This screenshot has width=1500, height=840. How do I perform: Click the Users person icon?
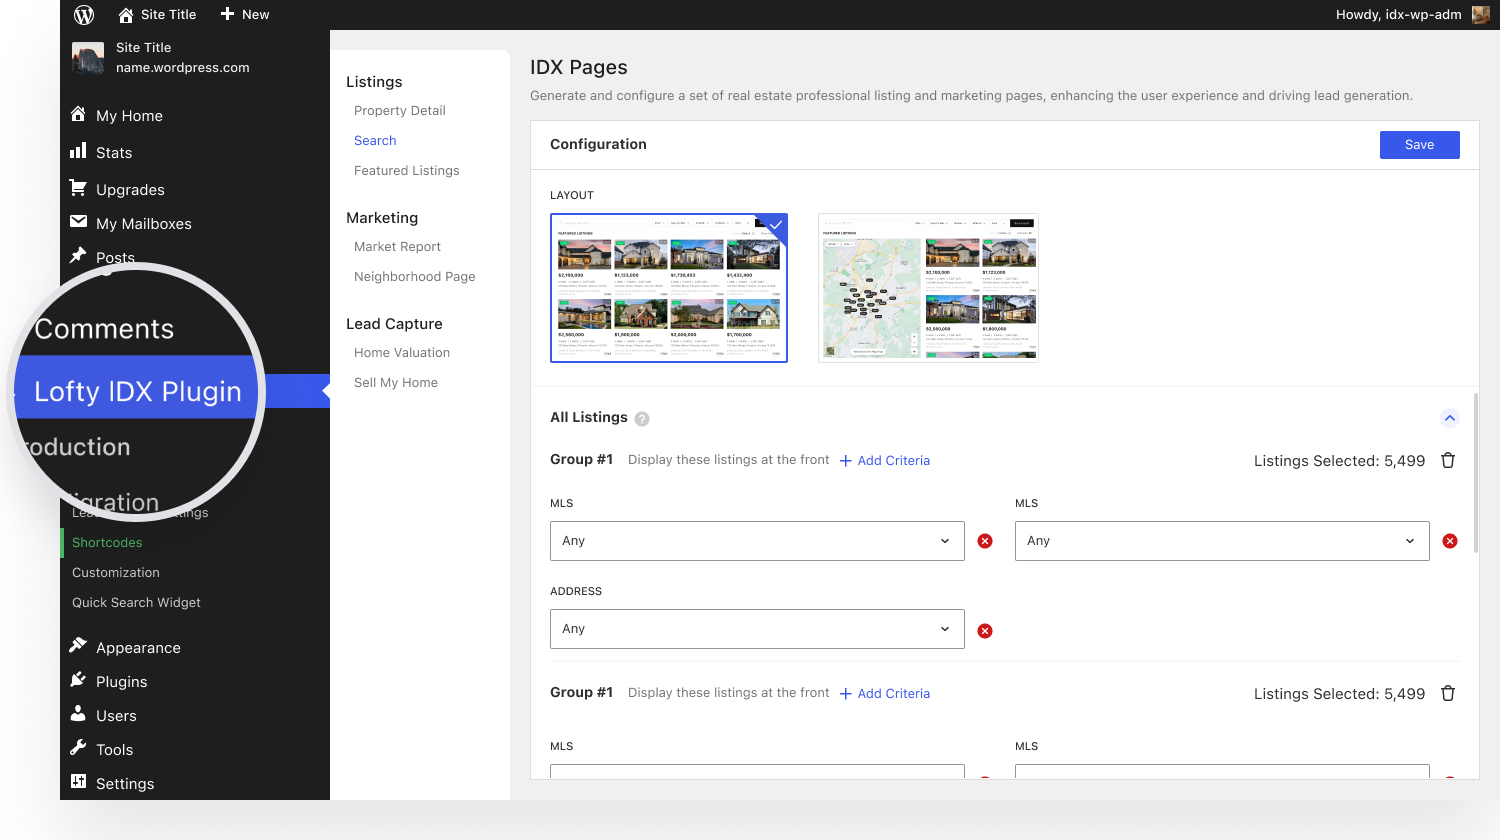(x=78, y=714)
